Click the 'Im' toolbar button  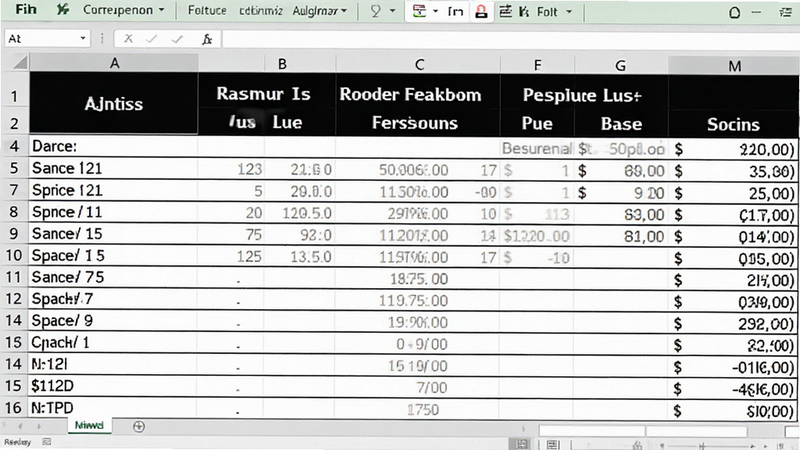[455, 11]
